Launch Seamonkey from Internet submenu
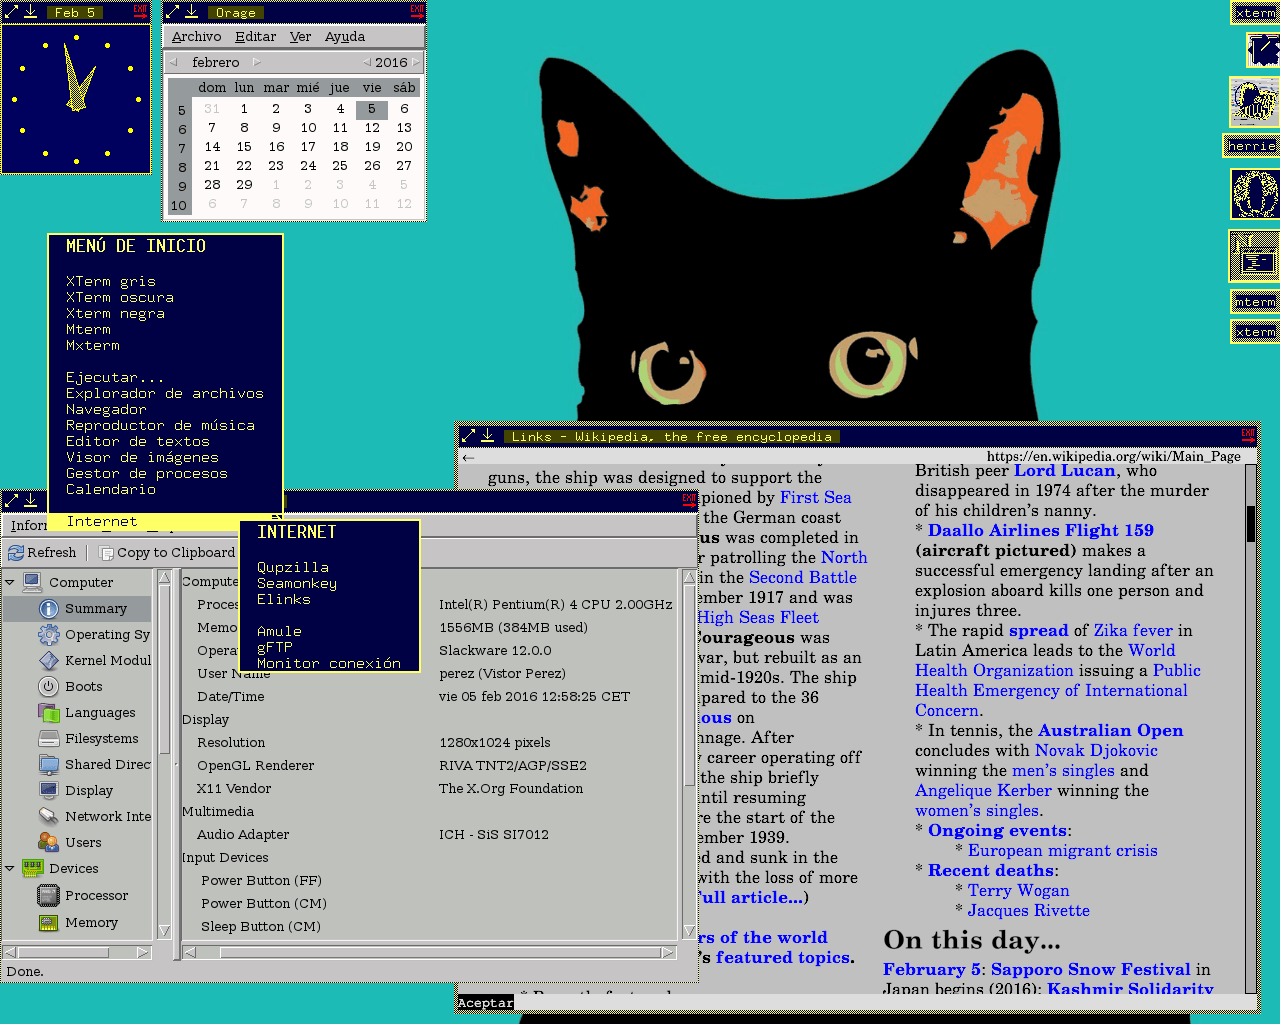This screenshot has width=1280, height=1024. pyautogui.click(x=297, y=583)
